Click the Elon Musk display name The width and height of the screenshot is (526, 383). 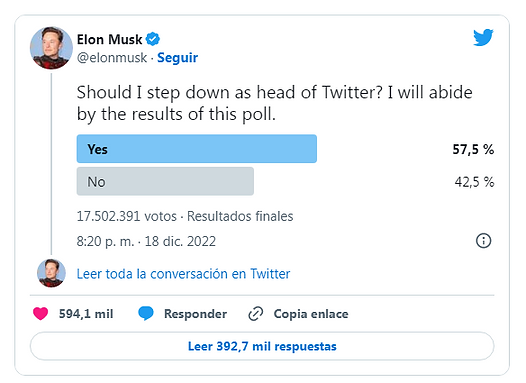point(109,40)
